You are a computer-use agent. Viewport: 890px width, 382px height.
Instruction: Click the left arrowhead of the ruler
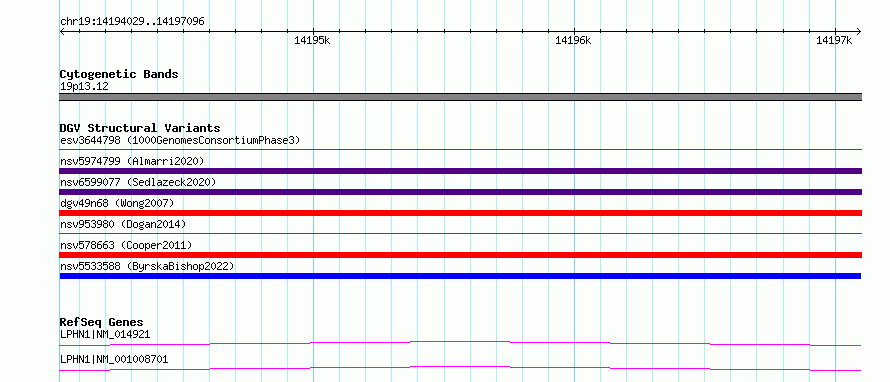[62, 31]
